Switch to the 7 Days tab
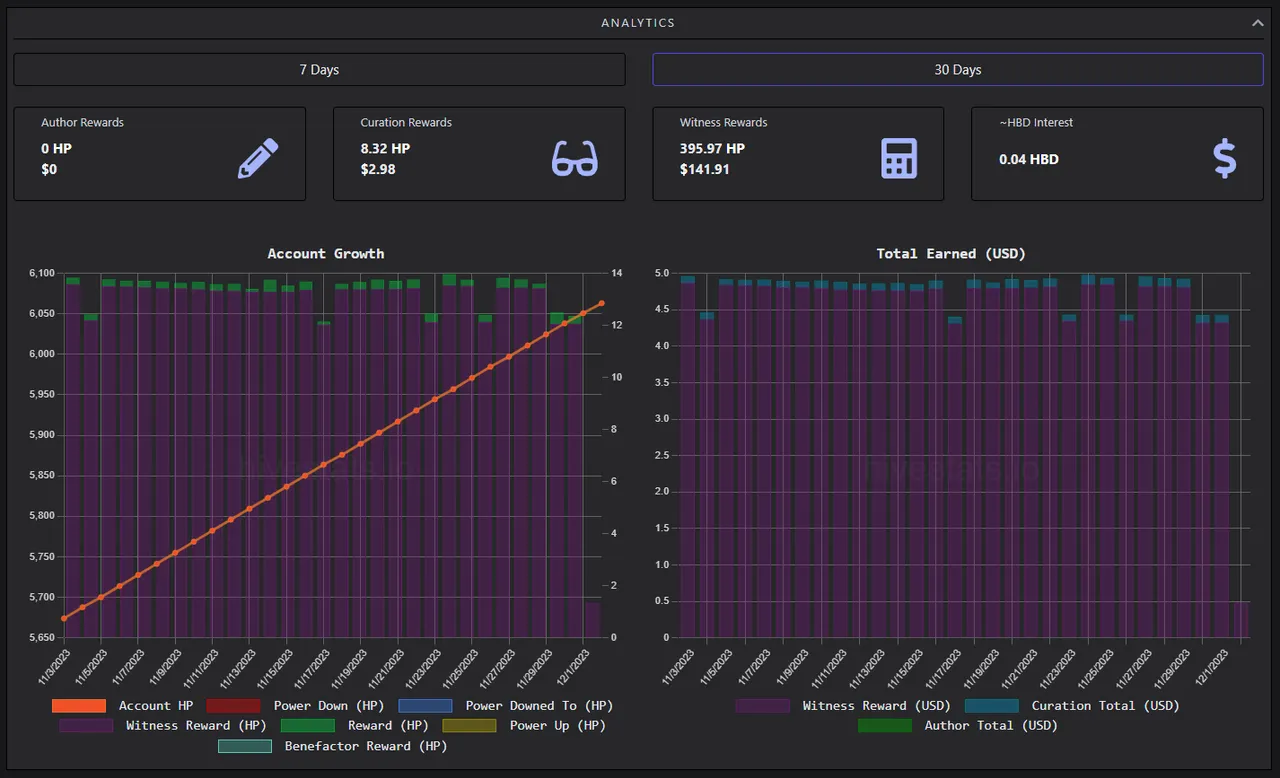 click(319, 69)
